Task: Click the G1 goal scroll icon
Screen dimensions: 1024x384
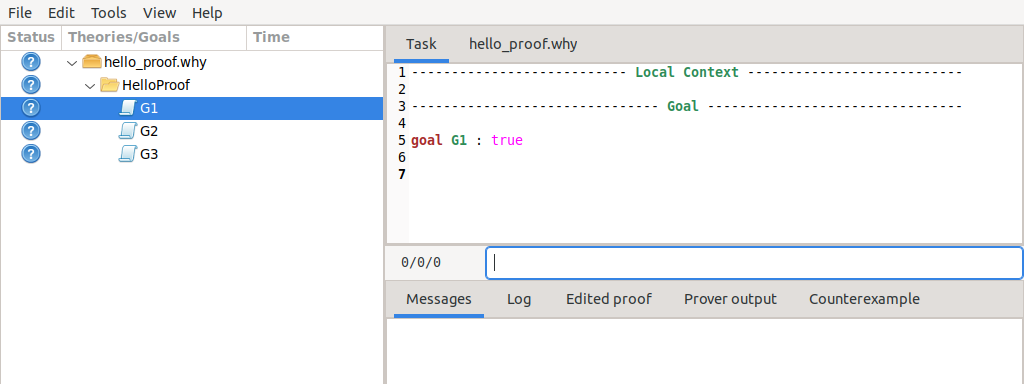Action: coord(127,108)
